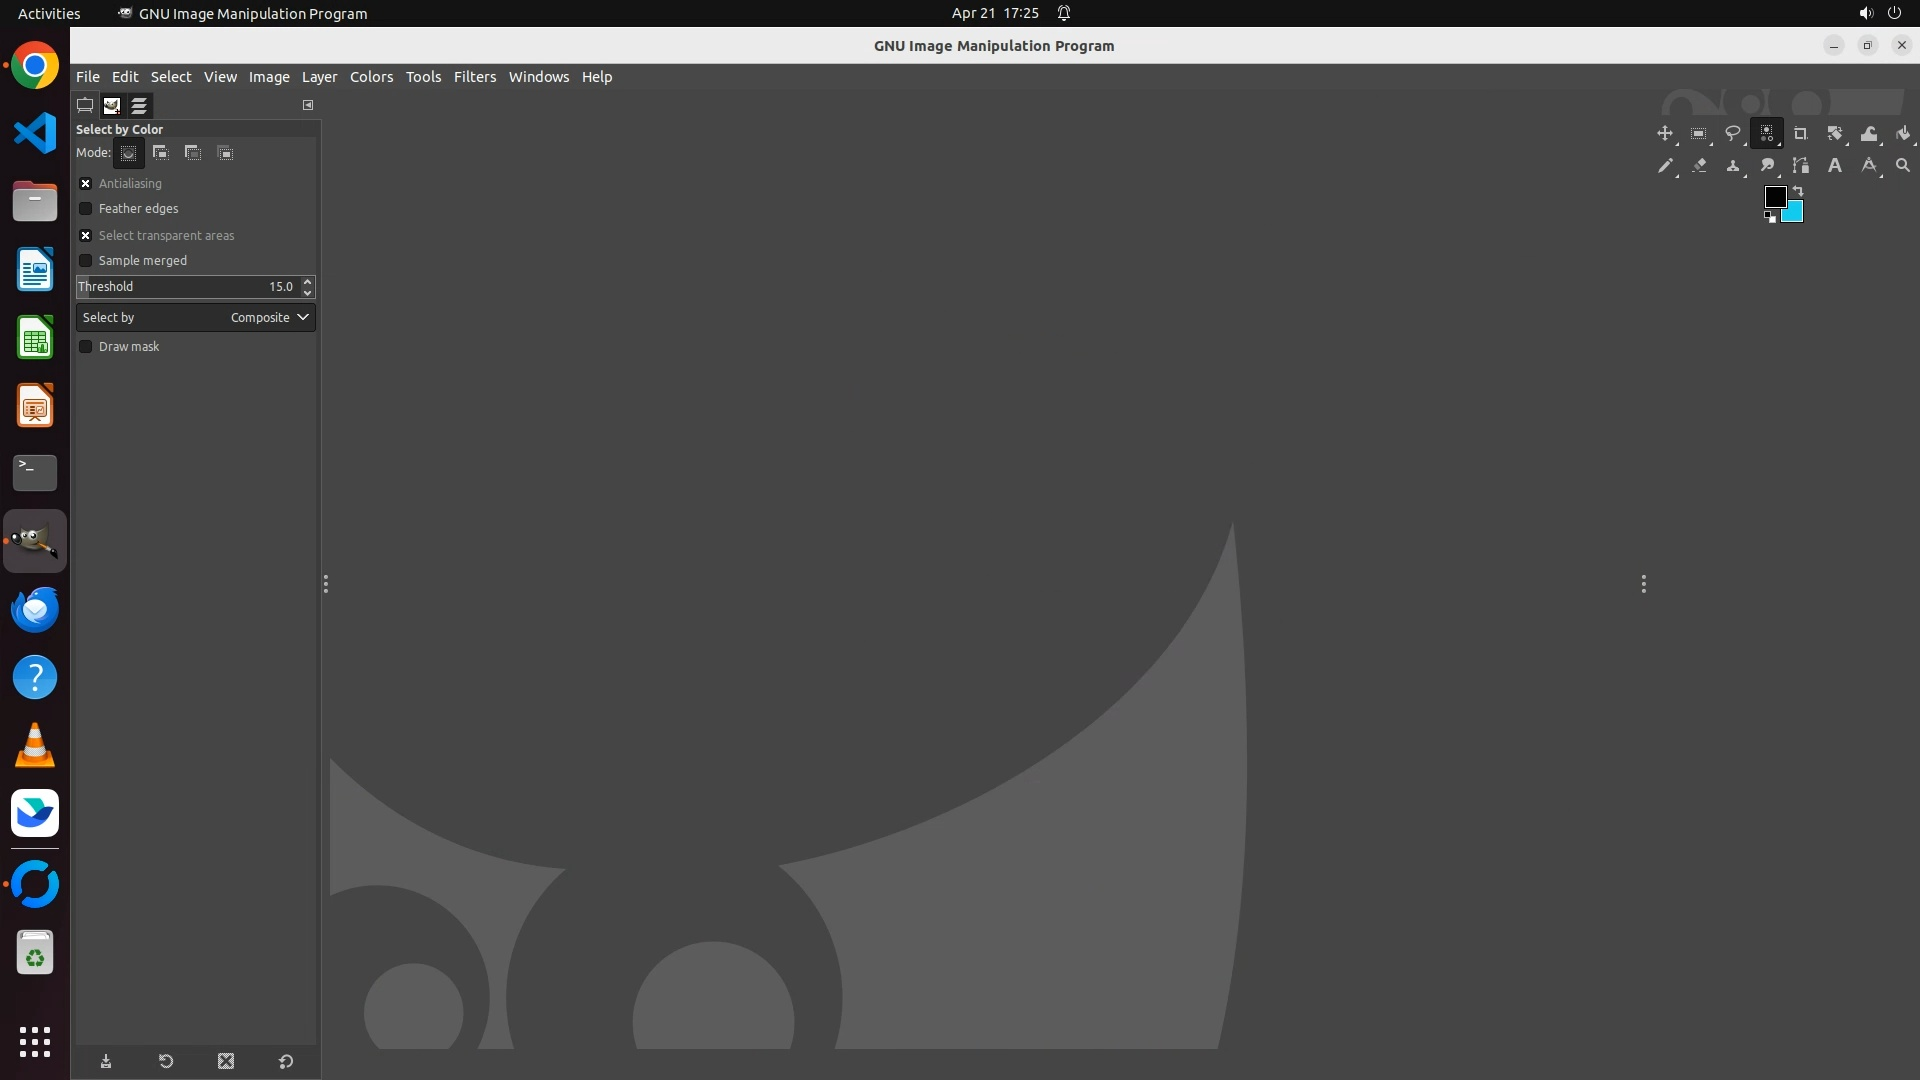Viewport: 1920px width, 1080px height.
Task: Select the Free Select lasso tool
Action: pos(1732,133)
